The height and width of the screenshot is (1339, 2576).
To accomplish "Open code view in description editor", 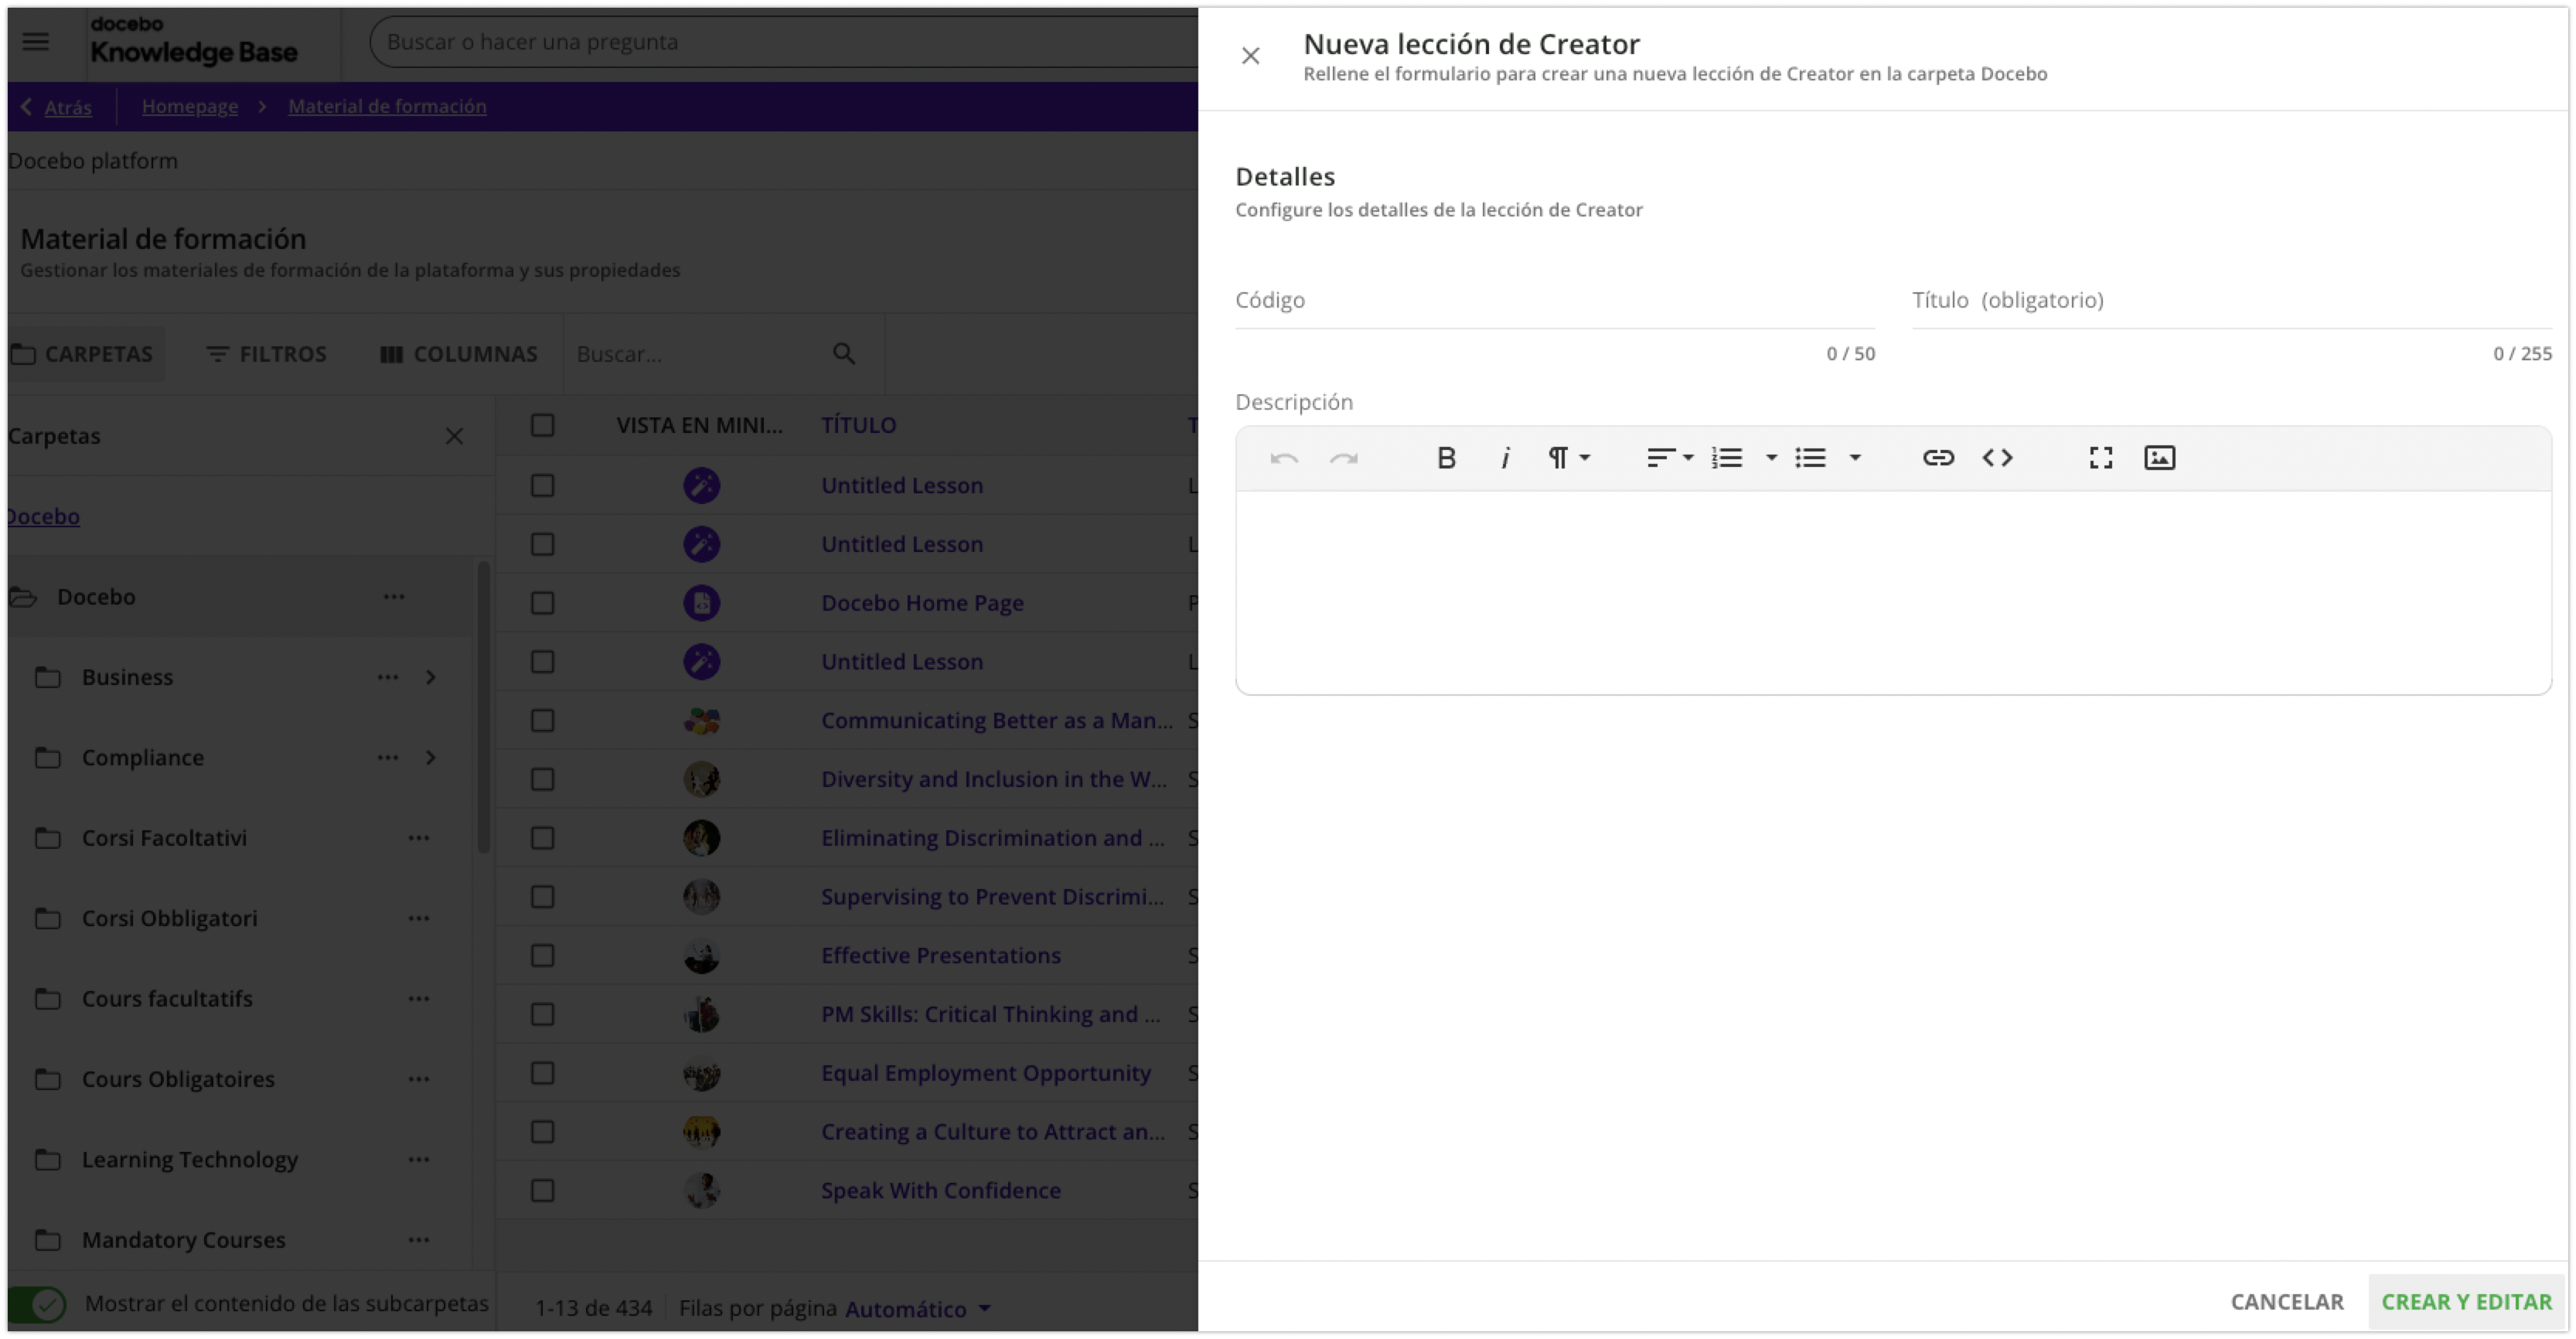I will click(x=1997, y=458).
